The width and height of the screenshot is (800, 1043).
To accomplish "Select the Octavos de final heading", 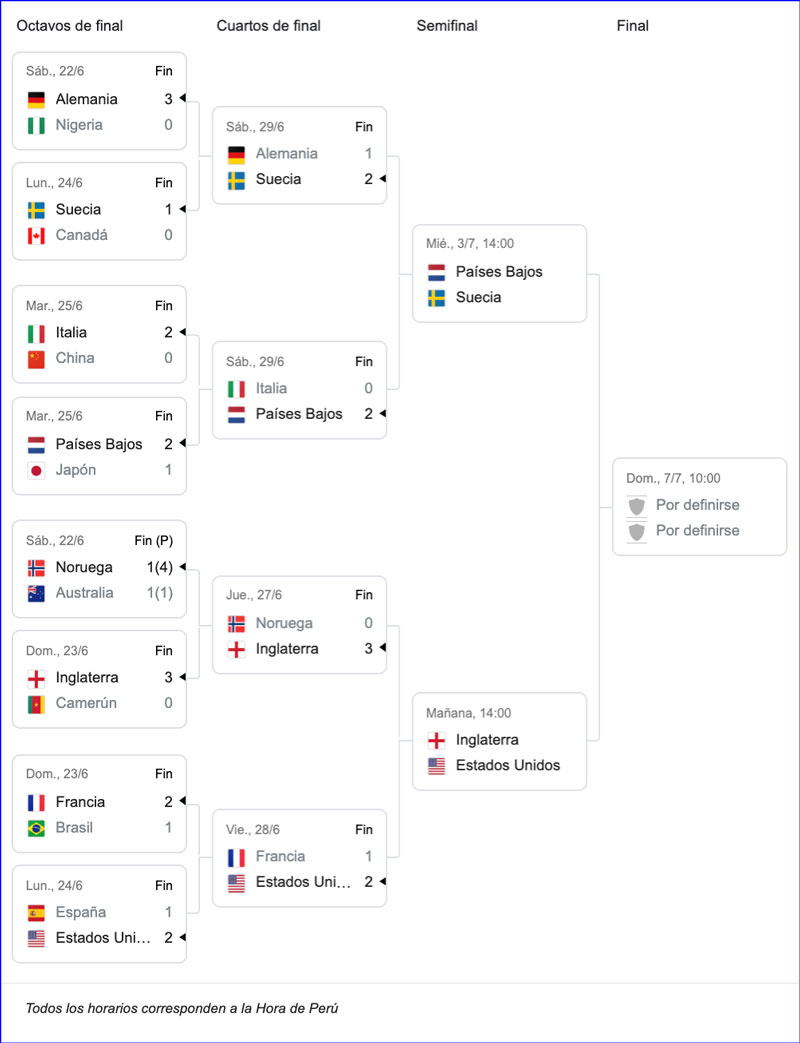I will tap(70, 26).
